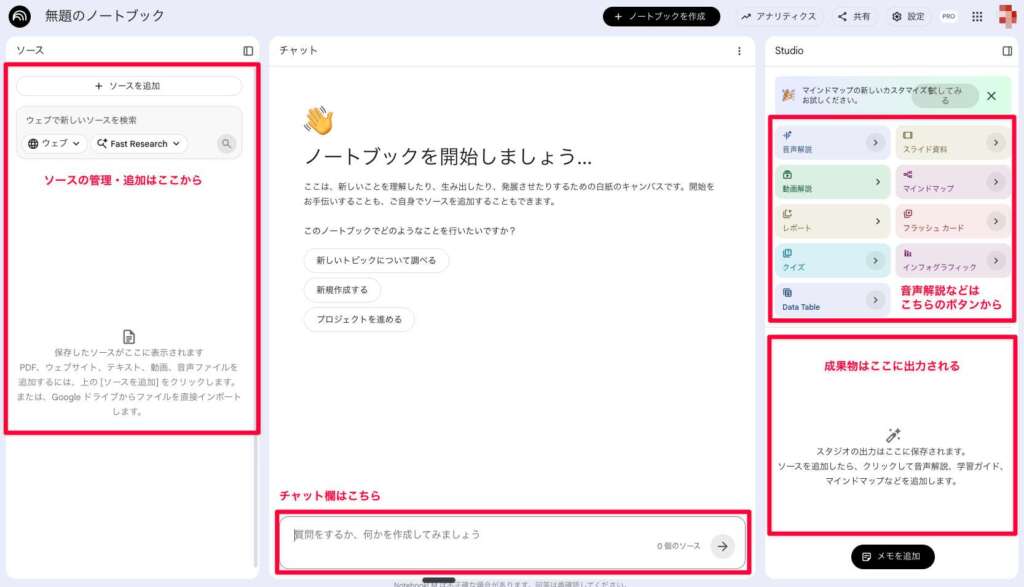Send the chat message with the arrow button
Viewport: 1024px width, 587px height.
point(722,547)
